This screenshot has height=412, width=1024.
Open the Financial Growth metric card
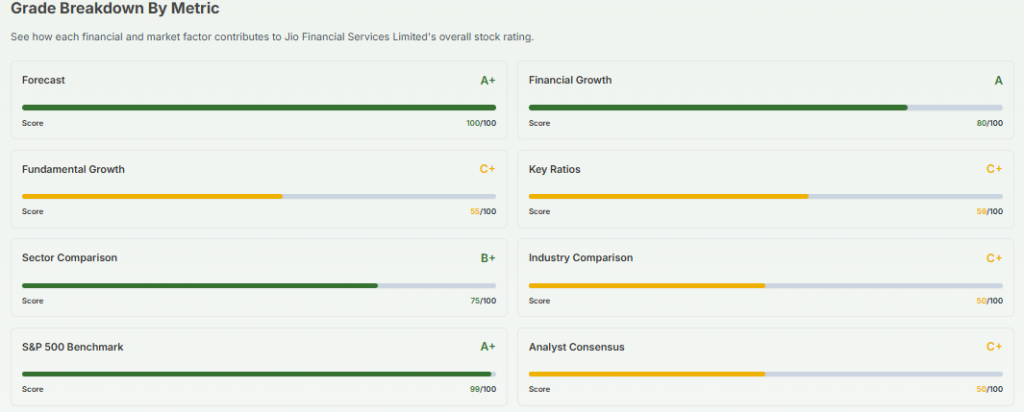point(765,100)
